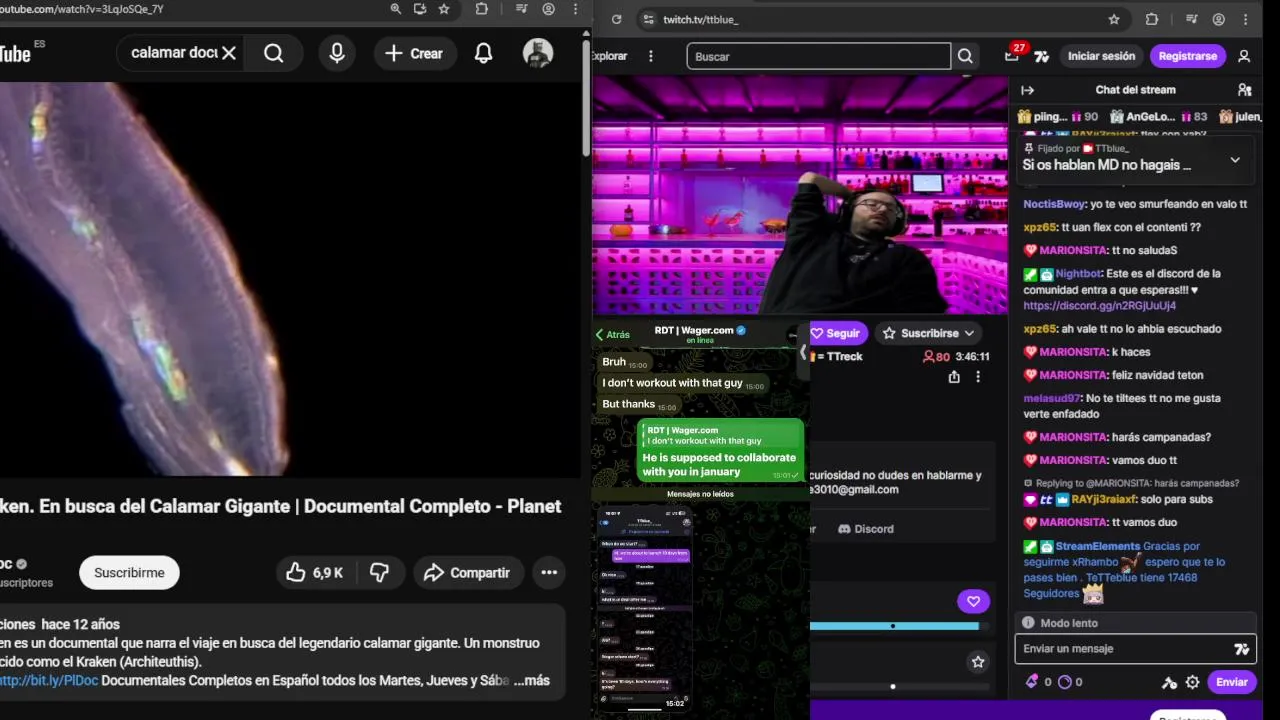Collapse the Twitch chat panel

1027,90
